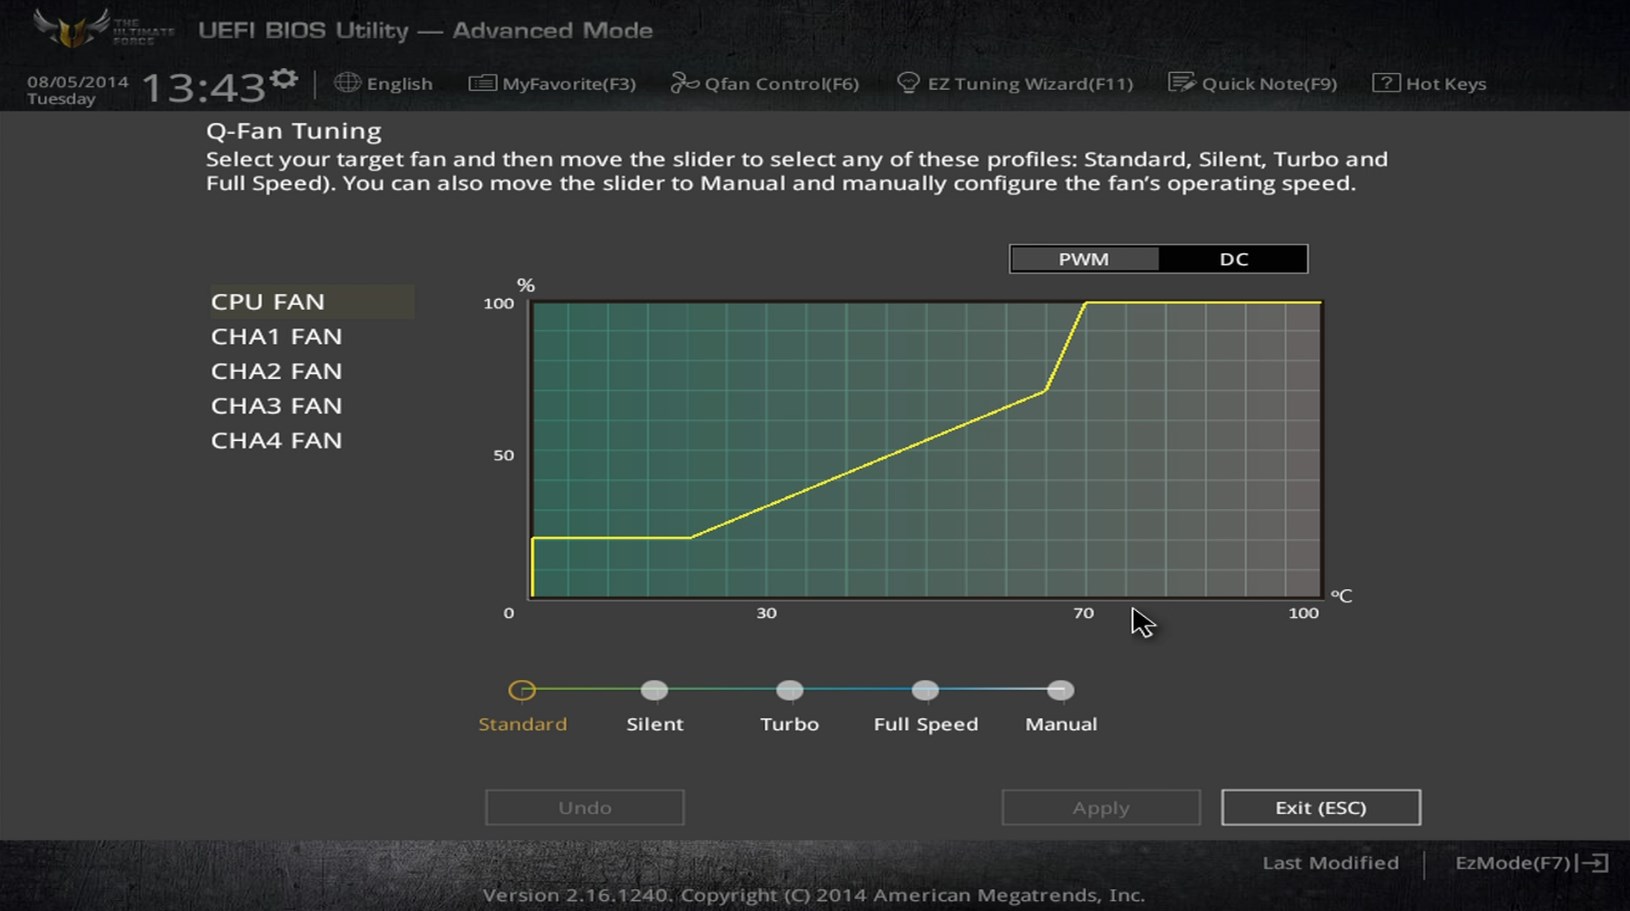Open Quick Note notepad icon
The width and height of the screenshot is (1630, 911).
(x=1181, y=83)
